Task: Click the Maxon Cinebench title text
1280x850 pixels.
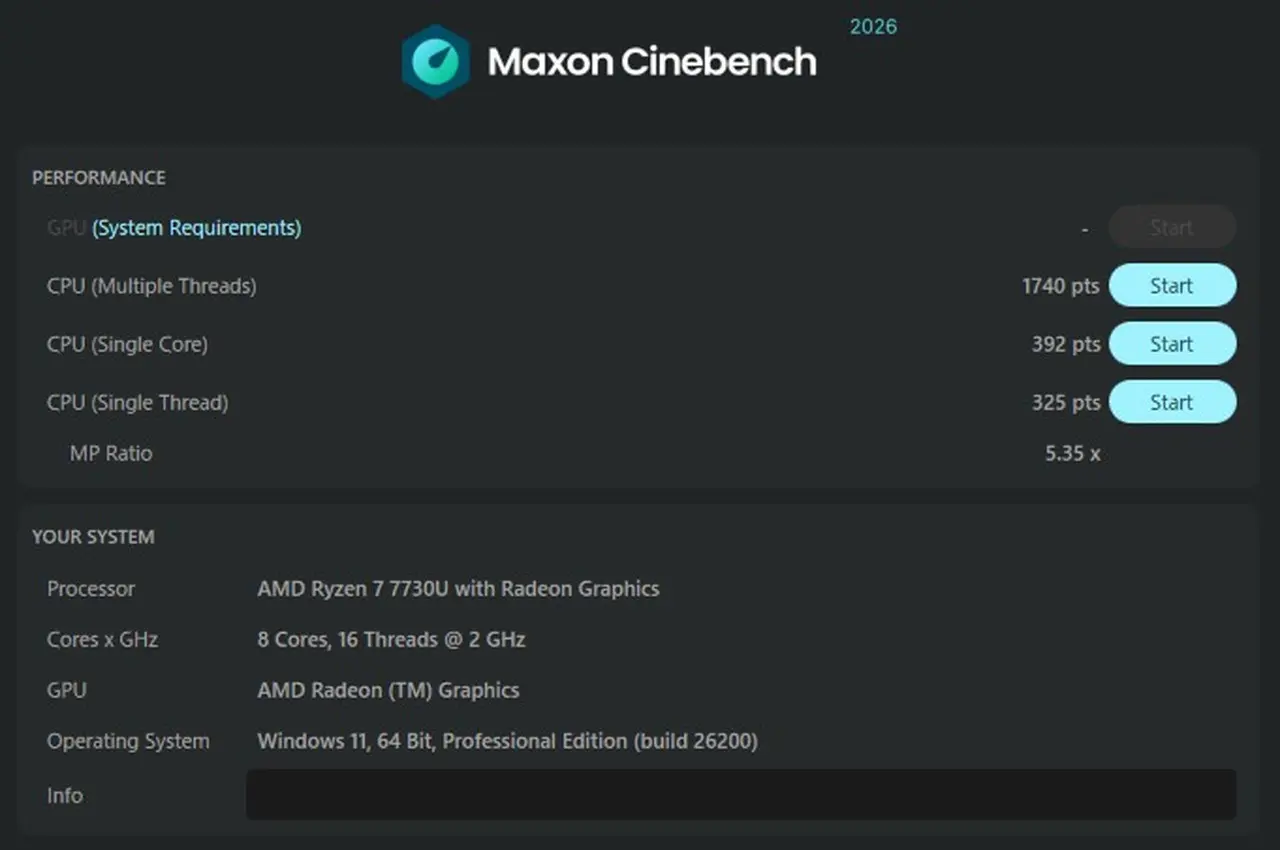Action: [x=652, y=62]
